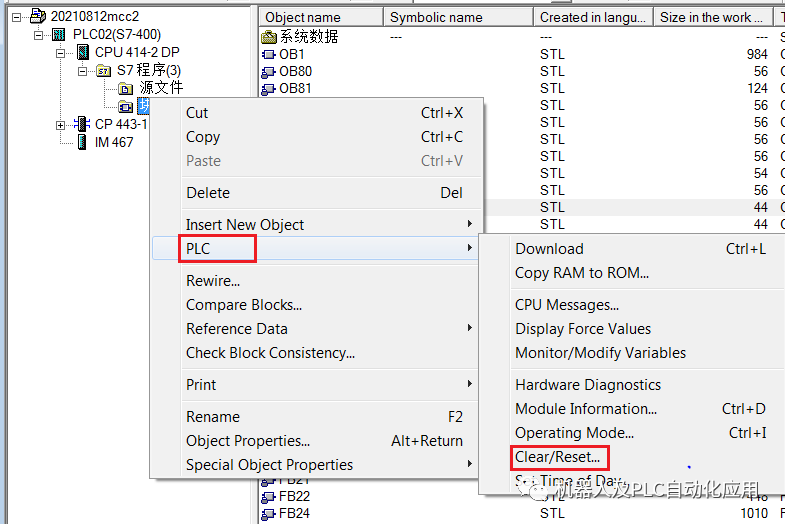
Task: Collapse the S7 程序(3) node
Action: pyautogui.click(x=83, y=71)
